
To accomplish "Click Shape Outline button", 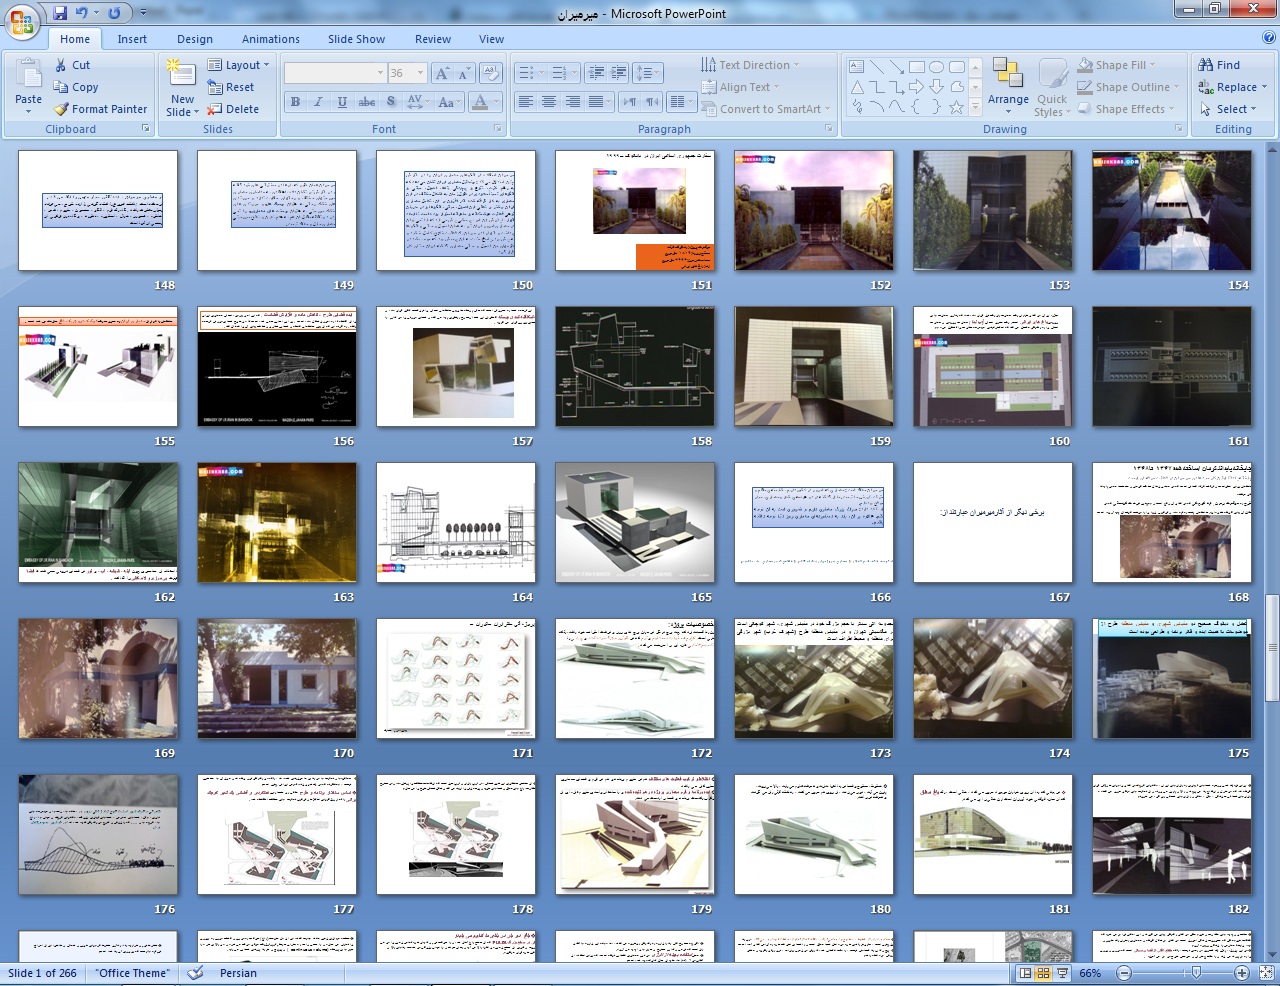I will (x=1128, y=87).
